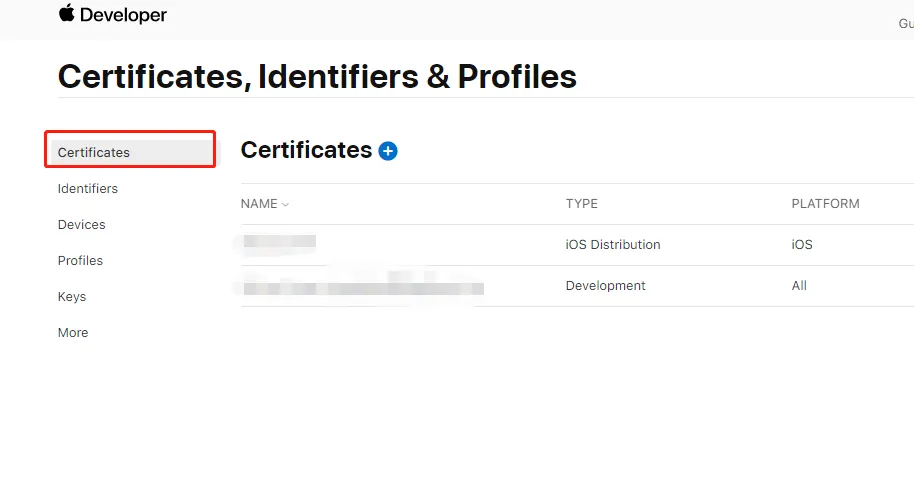Open the Identifiers section

[87, 188]
